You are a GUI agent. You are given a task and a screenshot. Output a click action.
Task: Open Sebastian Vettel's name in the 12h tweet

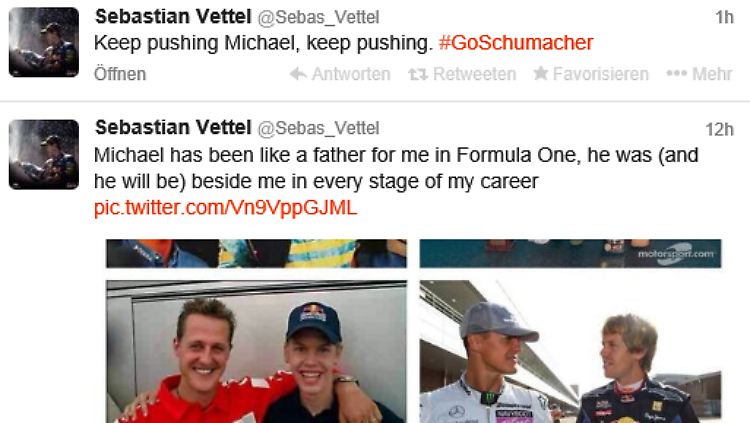pos(170,129)
